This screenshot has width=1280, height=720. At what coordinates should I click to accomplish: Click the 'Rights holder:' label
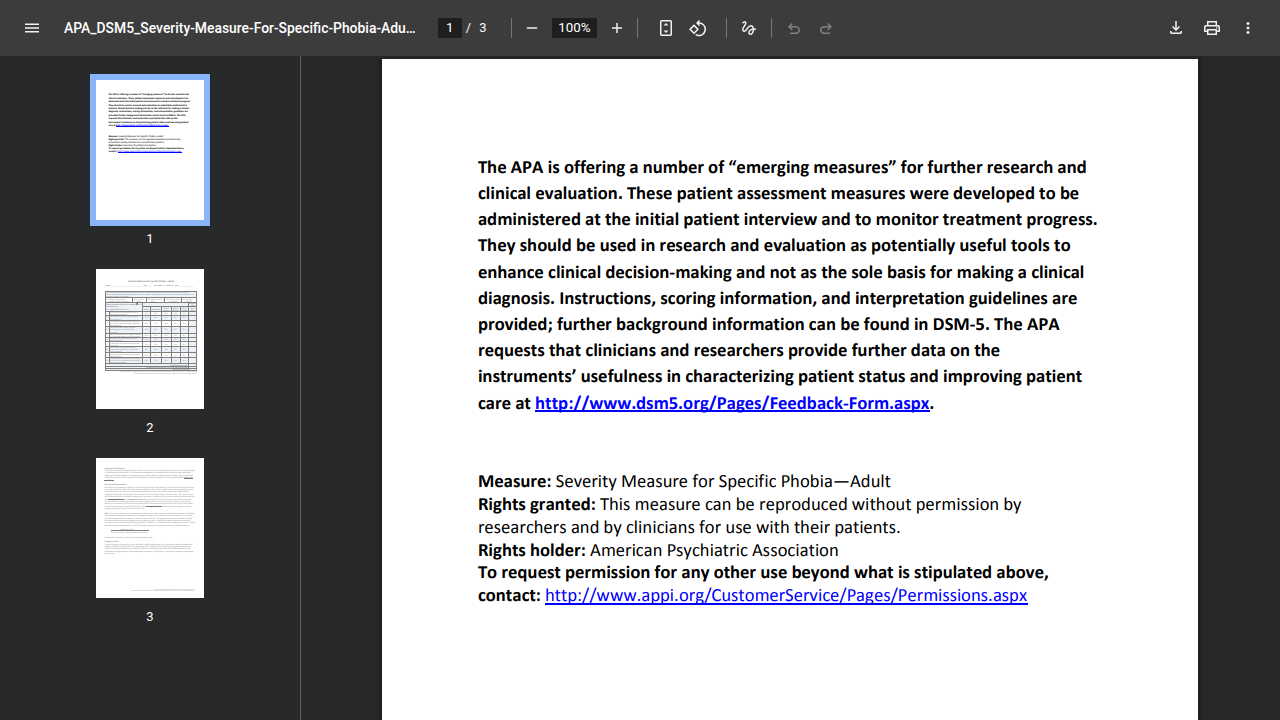532,550
